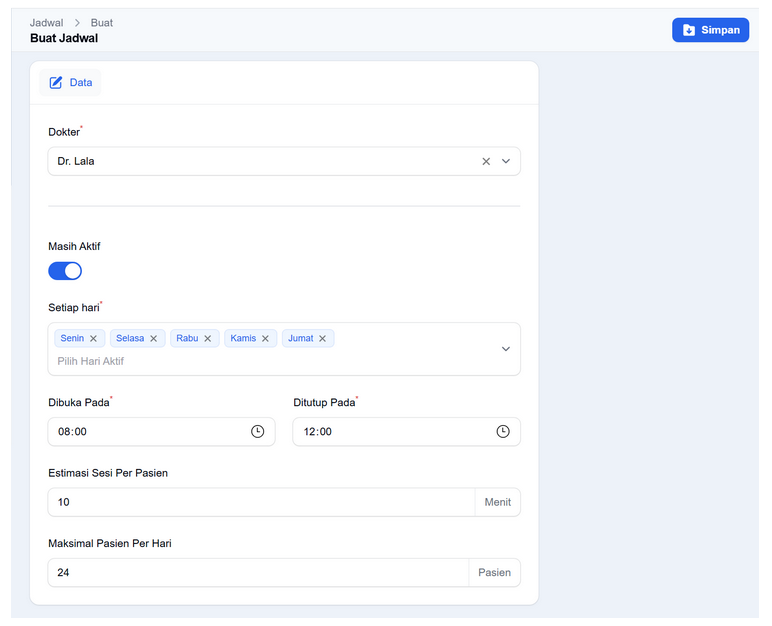This screenshot has height=626, width=772.
Task: Open clock picker for Ditutup Pada
Action: coord(503,431)
